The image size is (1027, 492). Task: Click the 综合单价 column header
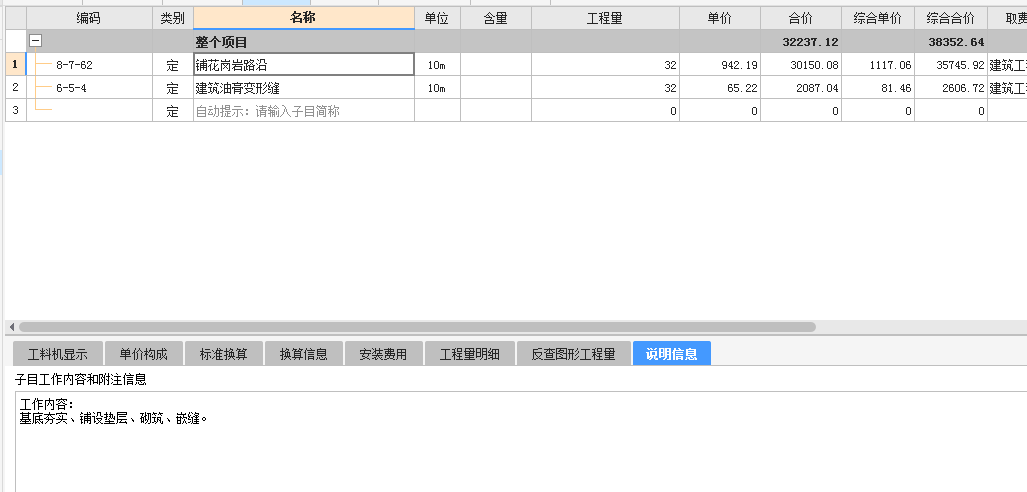(x=878, y=18)
